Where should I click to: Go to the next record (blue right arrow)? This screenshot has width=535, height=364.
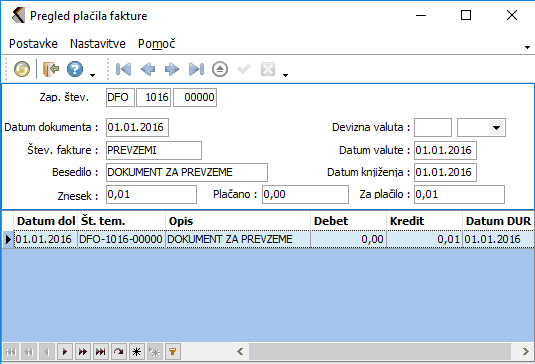pos(172,69)
